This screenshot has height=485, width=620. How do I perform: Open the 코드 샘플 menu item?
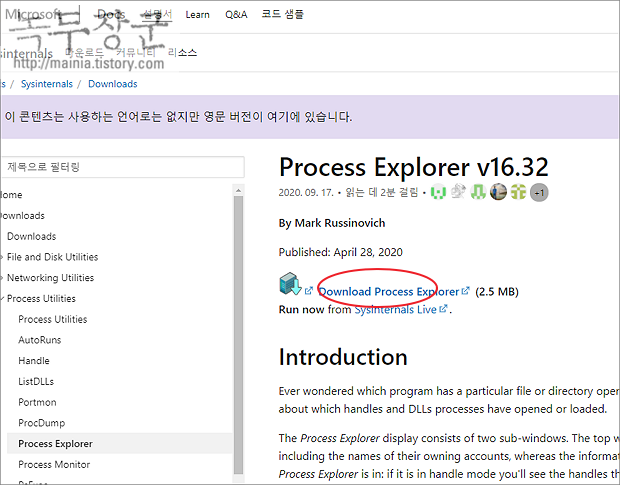282,14
